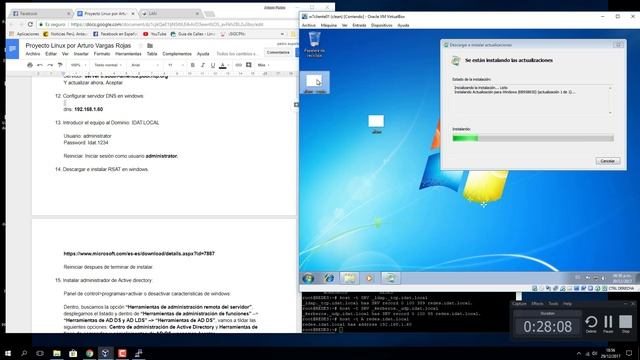Open the Herramientas menu in Google Docs
Screen dimensions: 640x360
click(128, 54)
